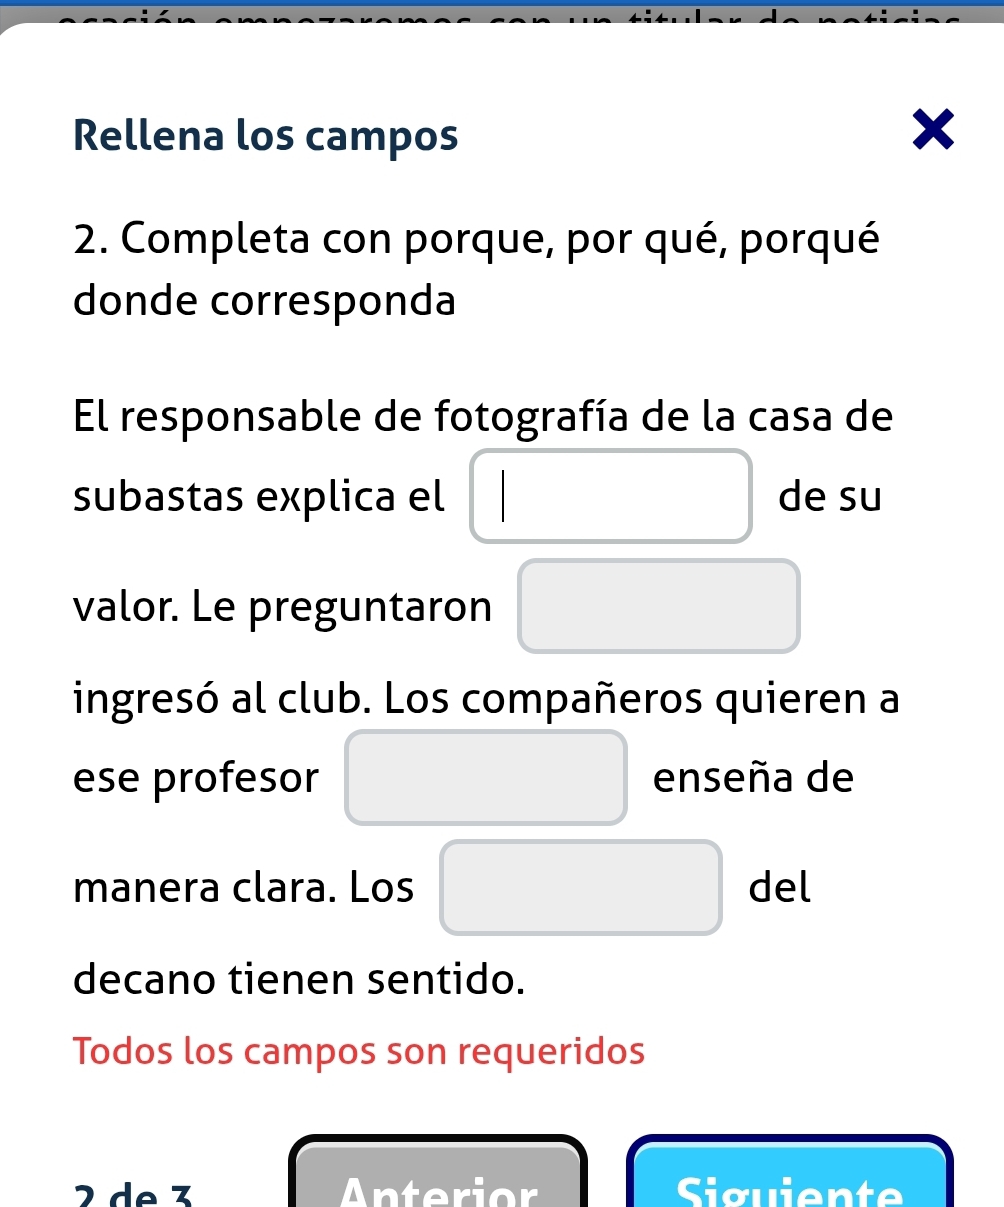This screenshot has height=1207, width=1004.
Task: Select the blank before 'del decano'
Action: pos(581,888)
